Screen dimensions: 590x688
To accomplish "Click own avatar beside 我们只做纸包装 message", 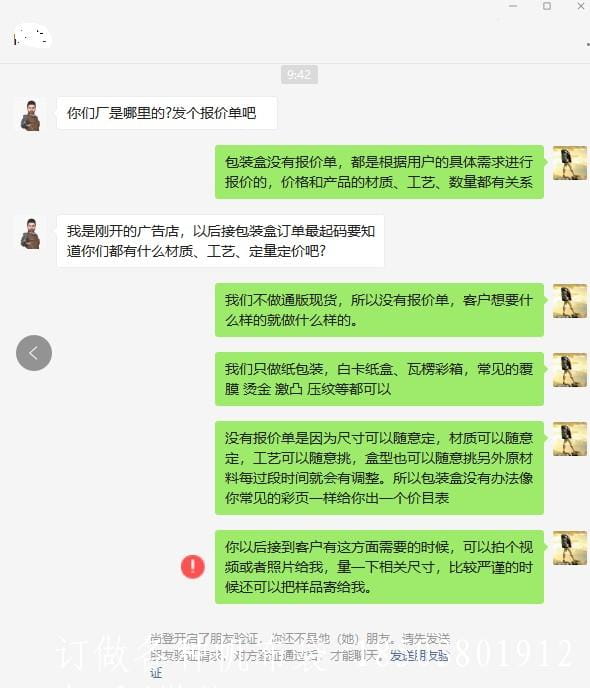I will (570, 370).
